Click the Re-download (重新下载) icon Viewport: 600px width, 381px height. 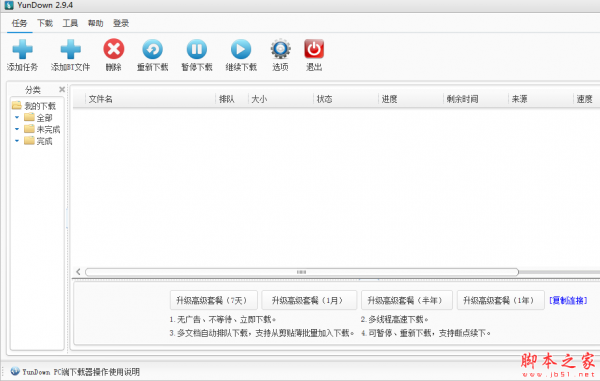pyautogui.click(x=152, y=49)
